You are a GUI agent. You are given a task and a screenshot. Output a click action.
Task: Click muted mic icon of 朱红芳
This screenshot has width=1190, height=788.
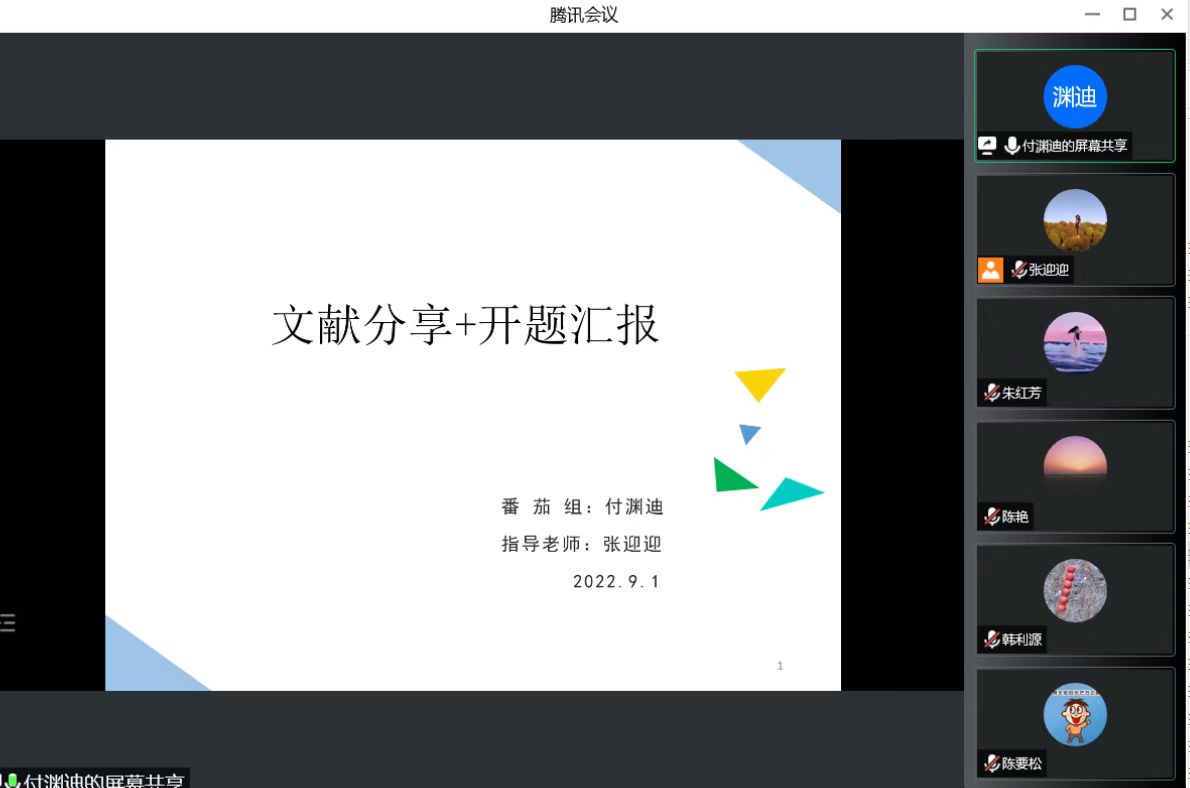tap(991, 392)
